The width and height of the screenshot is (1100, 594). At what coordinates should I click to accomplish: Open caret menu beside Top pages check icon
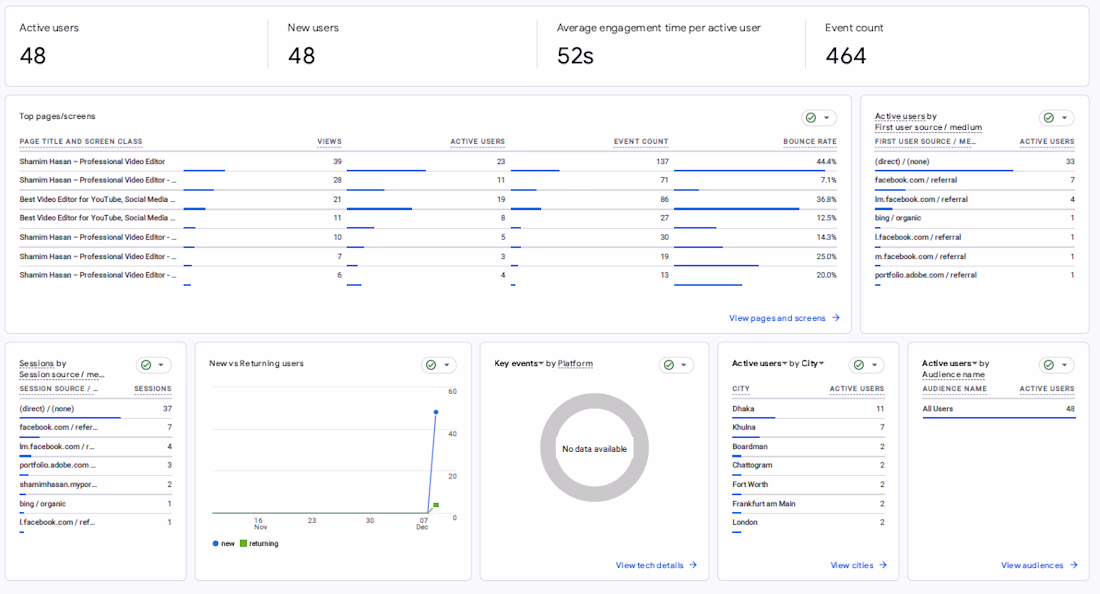pyautogui.click(x=826, y=118)
